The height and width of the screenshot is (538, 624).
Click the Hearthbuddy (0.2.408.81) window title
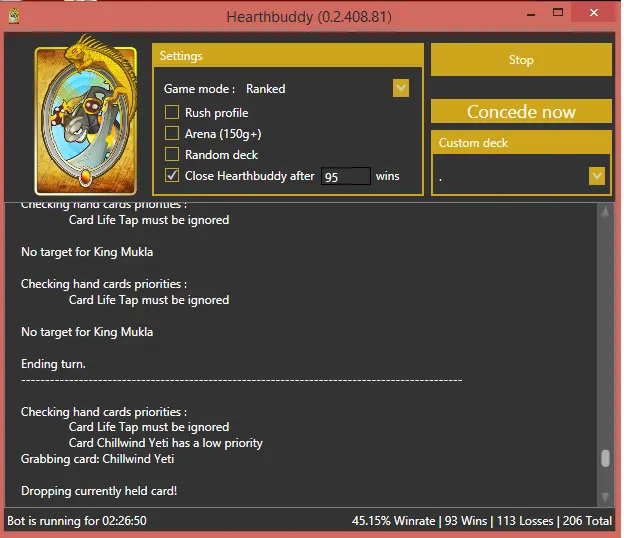pyautogui.click(x=309, y=17)
